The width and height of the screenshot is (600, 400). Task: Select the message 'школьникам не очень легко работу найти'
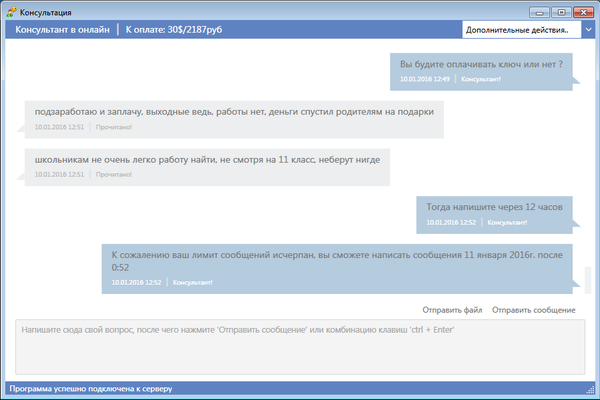[206, 159]
